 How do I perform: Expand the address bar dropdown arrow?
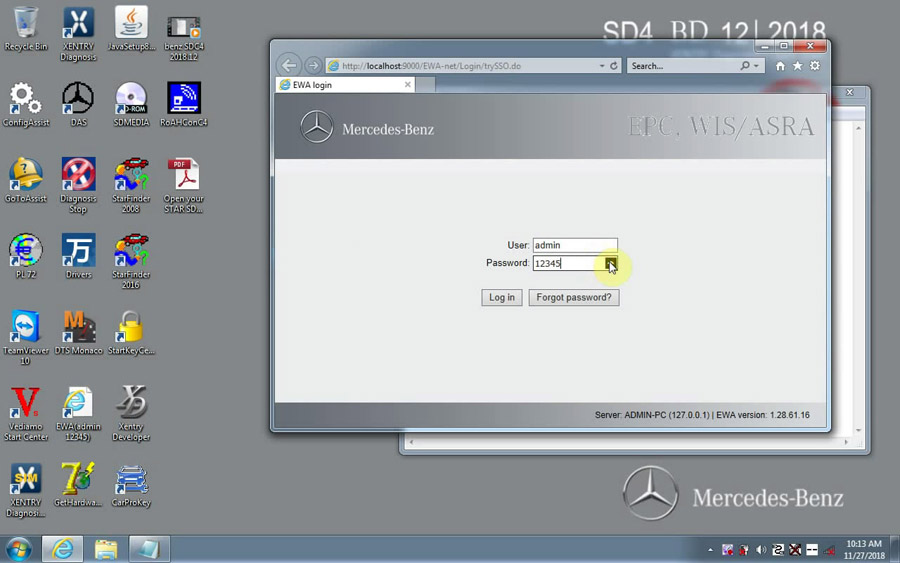(602, 66)
